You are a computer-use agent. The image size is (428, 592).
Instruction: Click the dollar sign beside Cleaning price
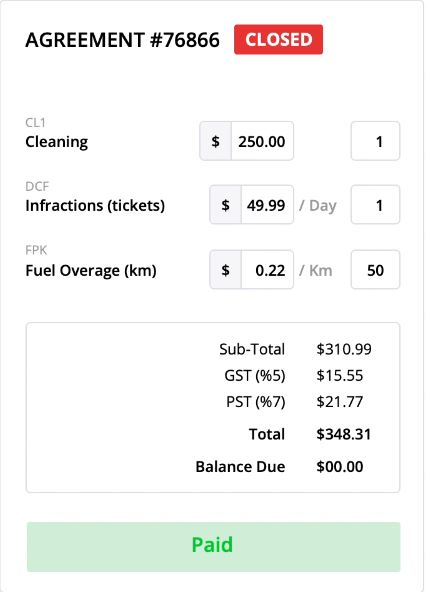click(x=216, y=141)
